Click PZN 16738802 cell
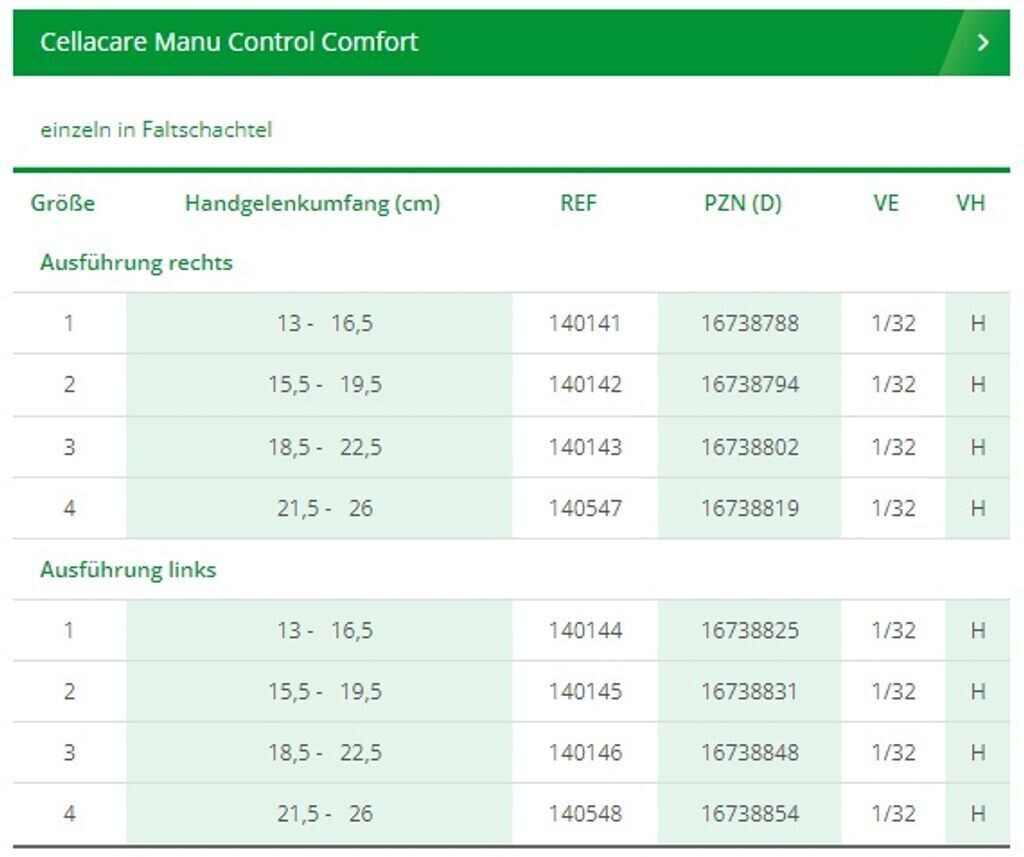 point(750,447)
